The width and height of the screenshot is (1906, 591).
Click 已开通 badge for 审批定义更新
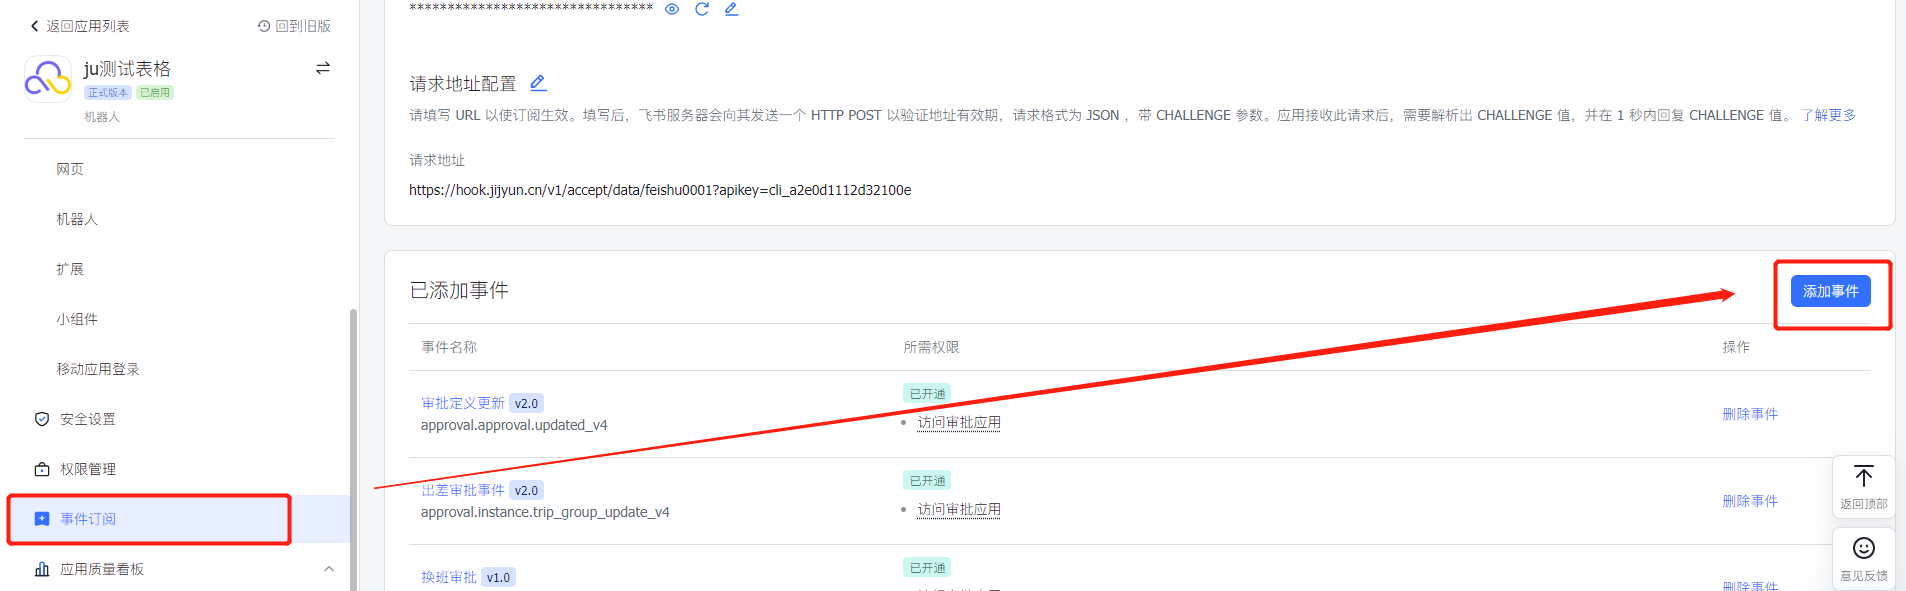click(927, 394)
